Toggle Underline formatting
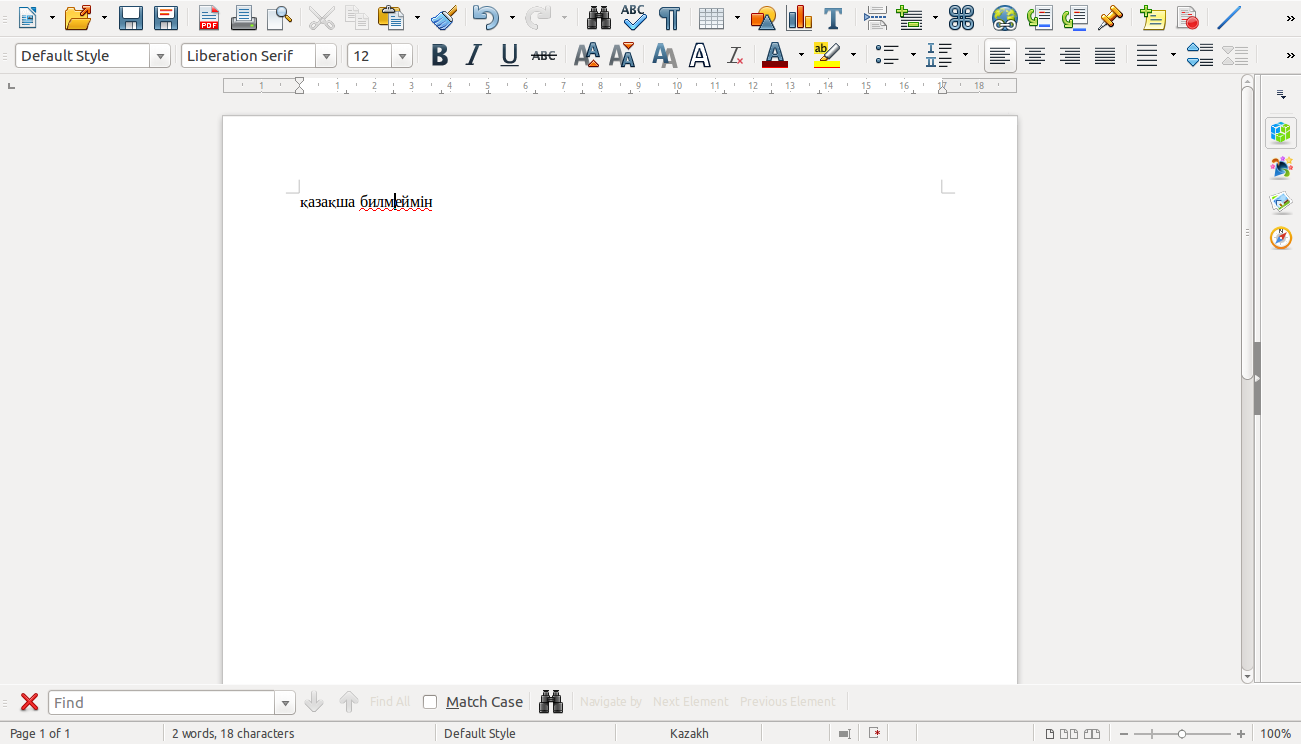1301x744 pixels. 509,56
